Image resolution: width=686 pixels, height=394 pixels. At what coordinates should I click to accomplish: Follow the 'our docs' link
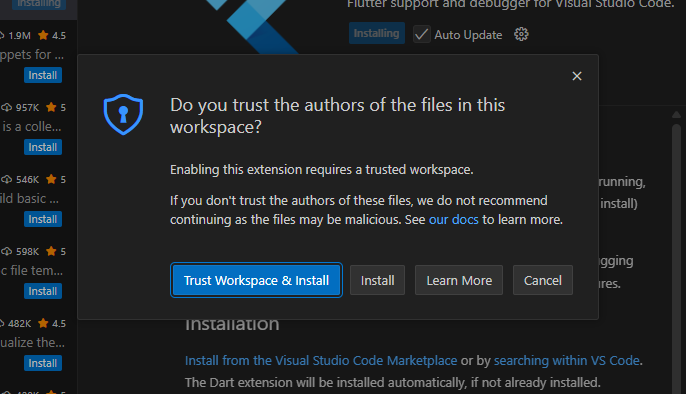pos(454,220)
